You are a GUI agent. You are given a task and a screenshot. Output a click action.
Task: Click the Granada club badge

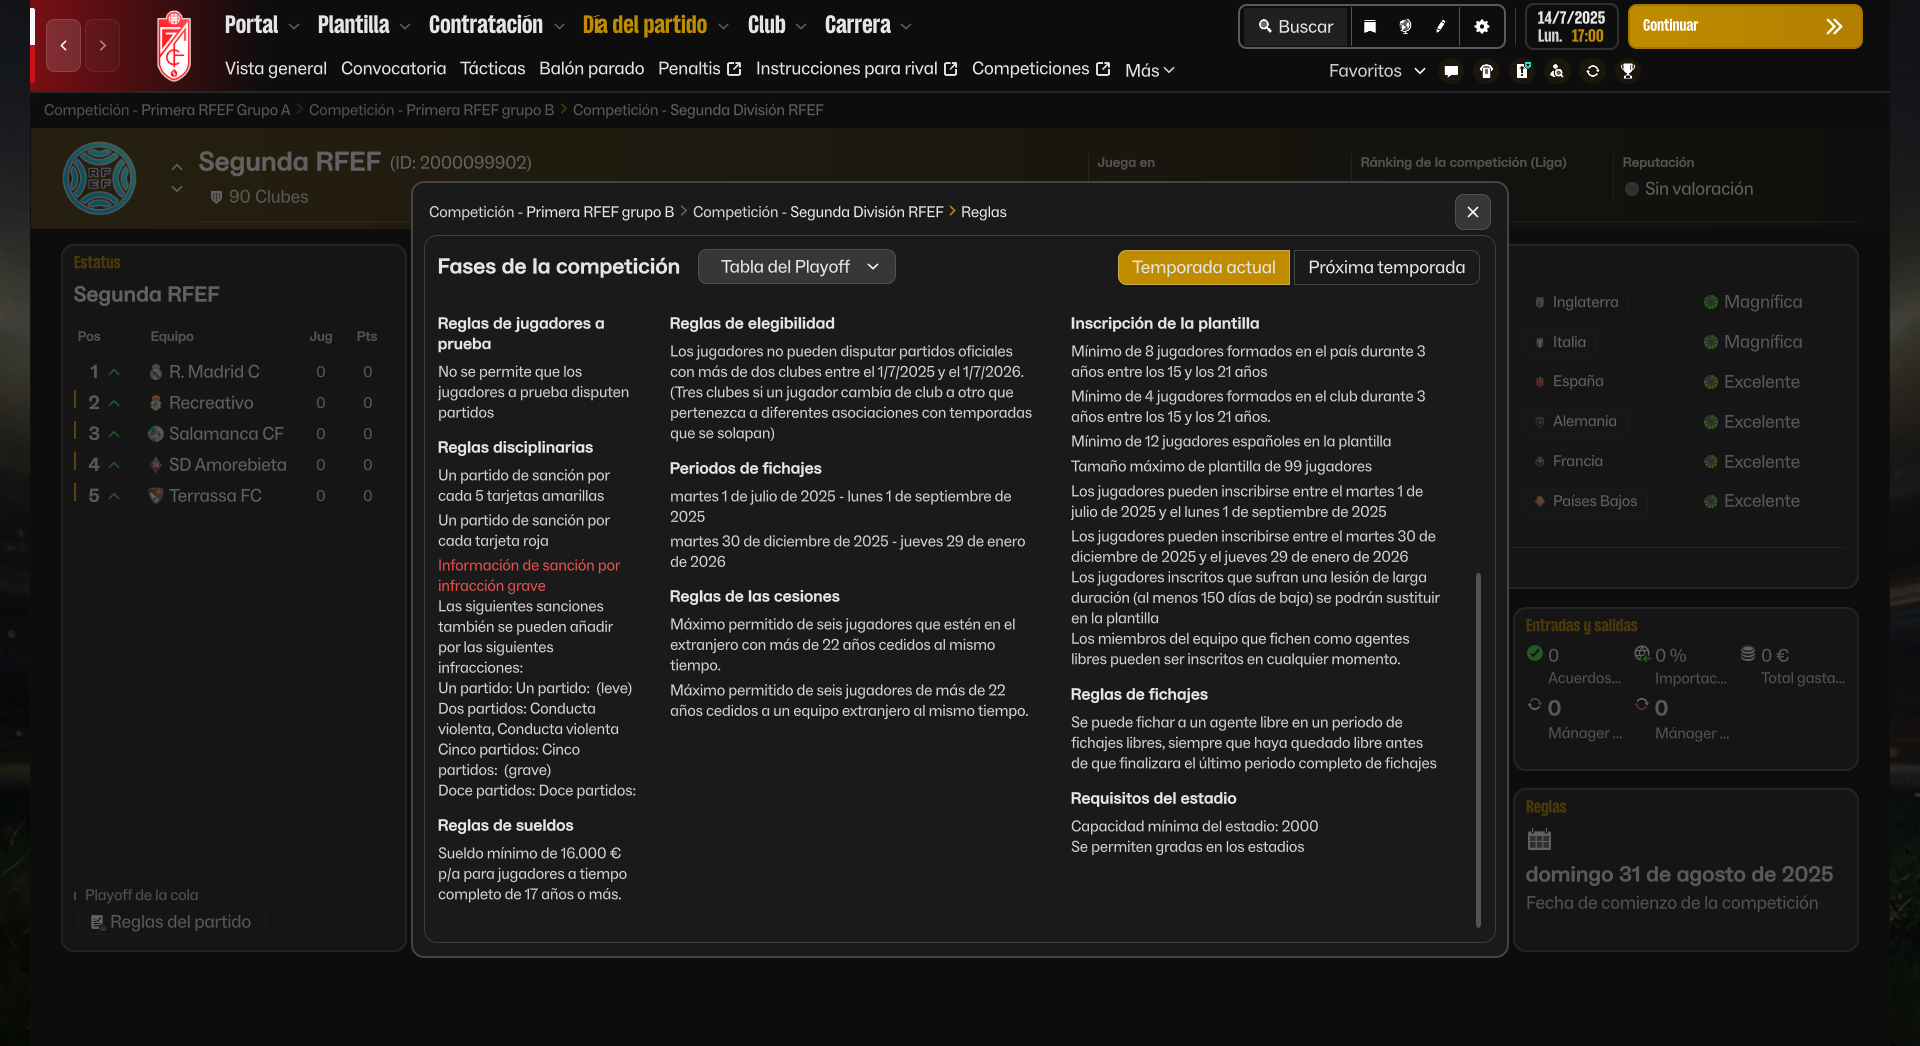[174, 46]
